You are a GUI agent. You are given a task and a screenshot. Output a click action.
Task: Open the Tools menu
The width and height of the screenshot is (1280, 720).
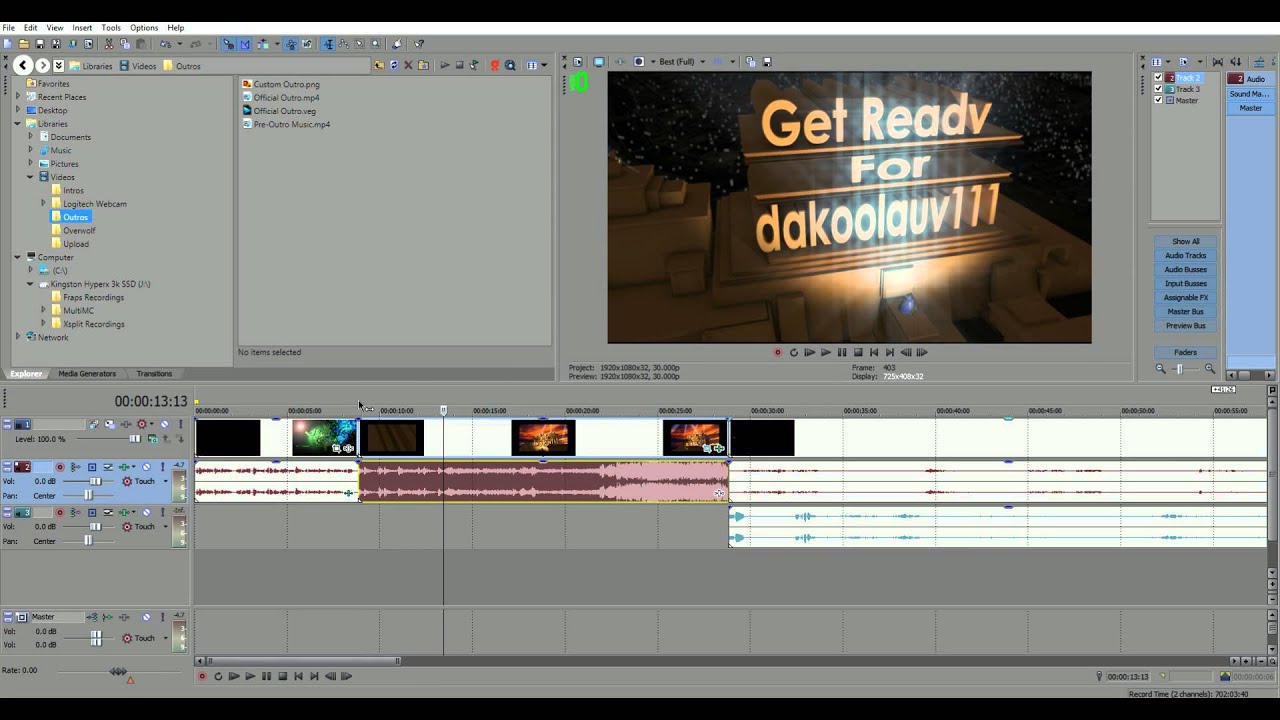tap(111, 28)
